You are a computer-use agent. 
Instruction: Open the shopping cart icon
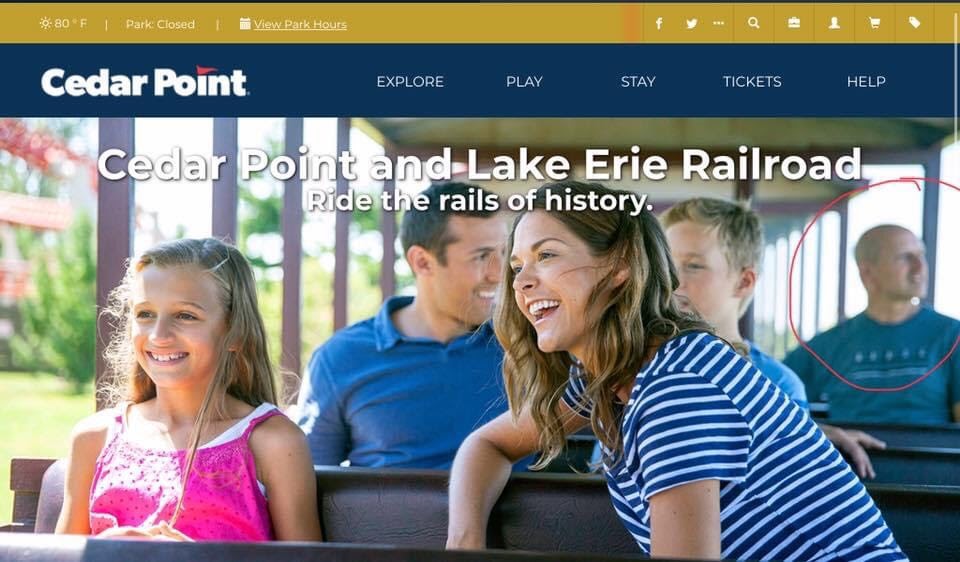(874, 23)
